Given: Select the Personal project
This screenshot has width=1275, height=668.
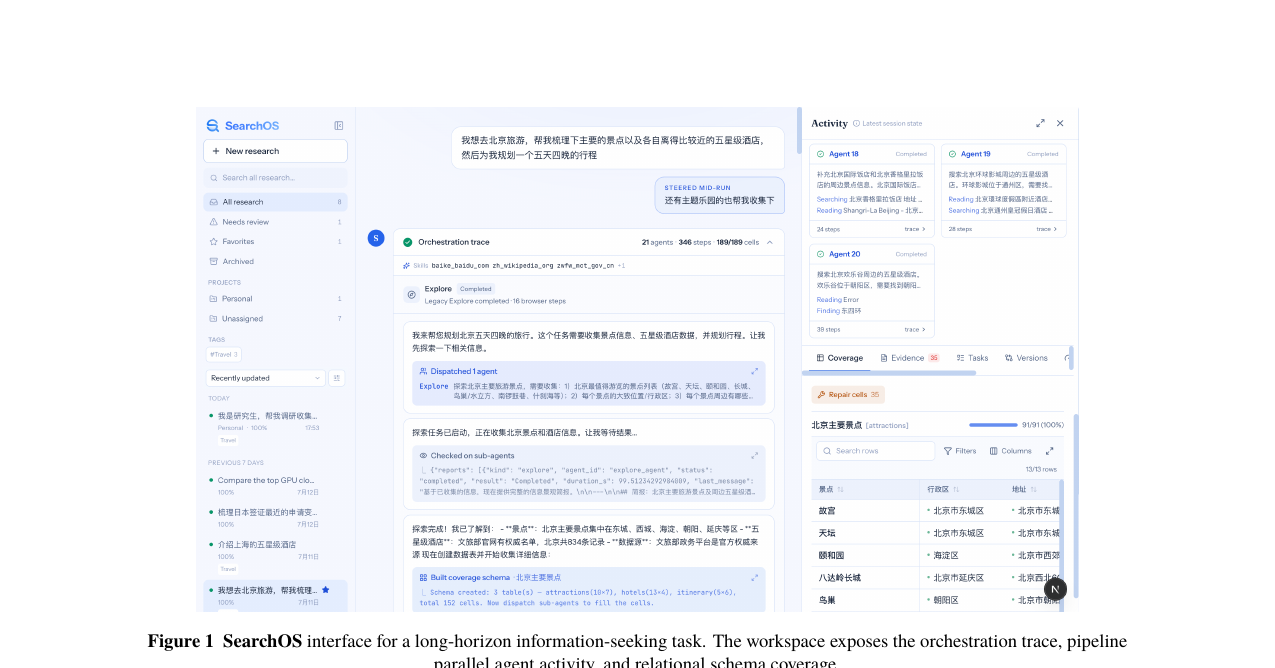Looking at the screenshot, I should point(275,299).
